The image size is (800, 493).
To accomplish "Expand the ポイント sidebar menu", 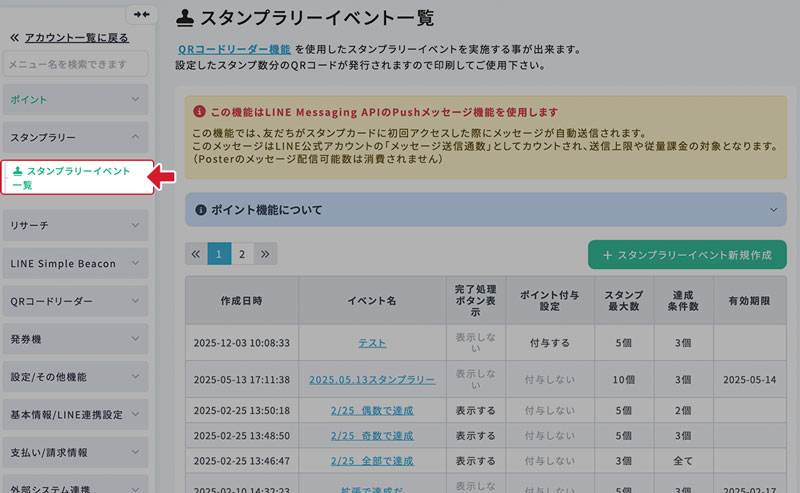I will pyautogui.click(x=75, y=100).
